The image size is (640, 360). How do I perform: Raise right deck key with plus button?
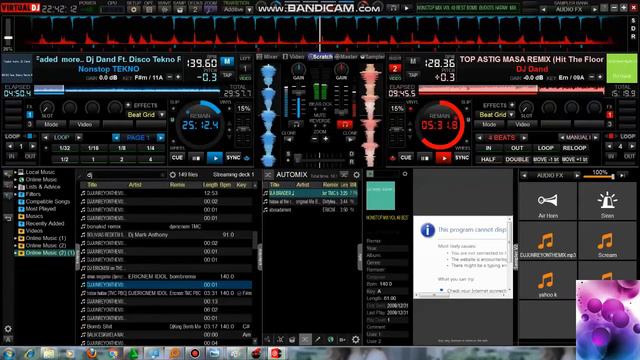(600, 77)
